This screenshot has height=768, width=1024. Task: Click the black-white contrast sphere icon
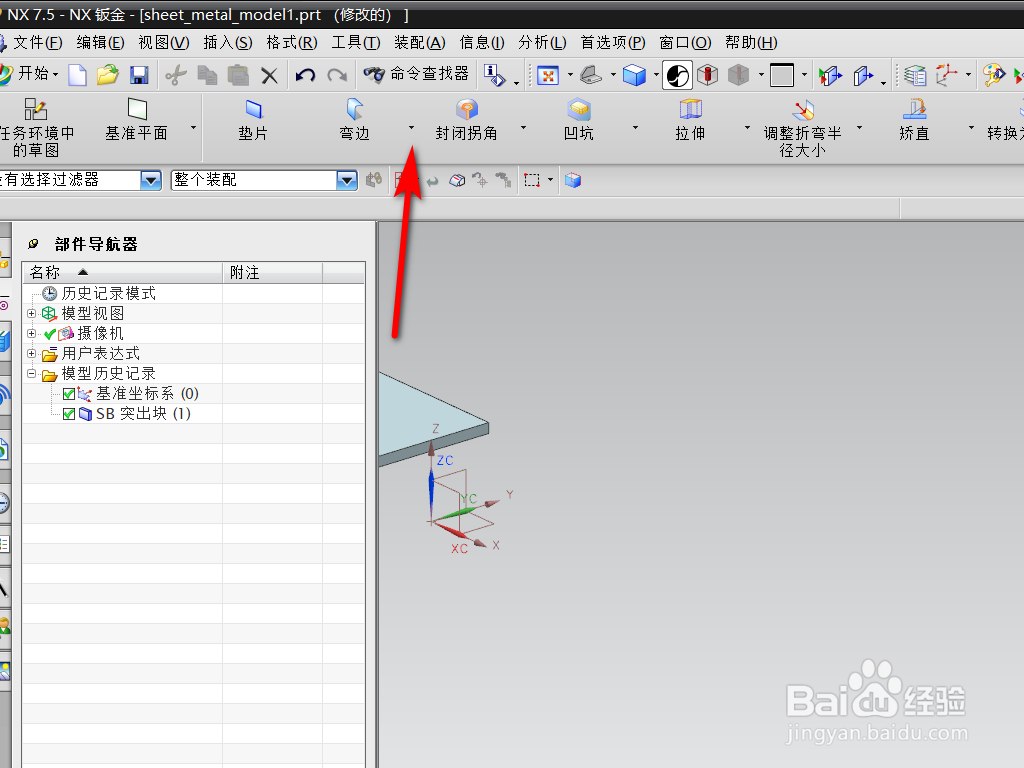pyautogui.click(x=677, y=75)
